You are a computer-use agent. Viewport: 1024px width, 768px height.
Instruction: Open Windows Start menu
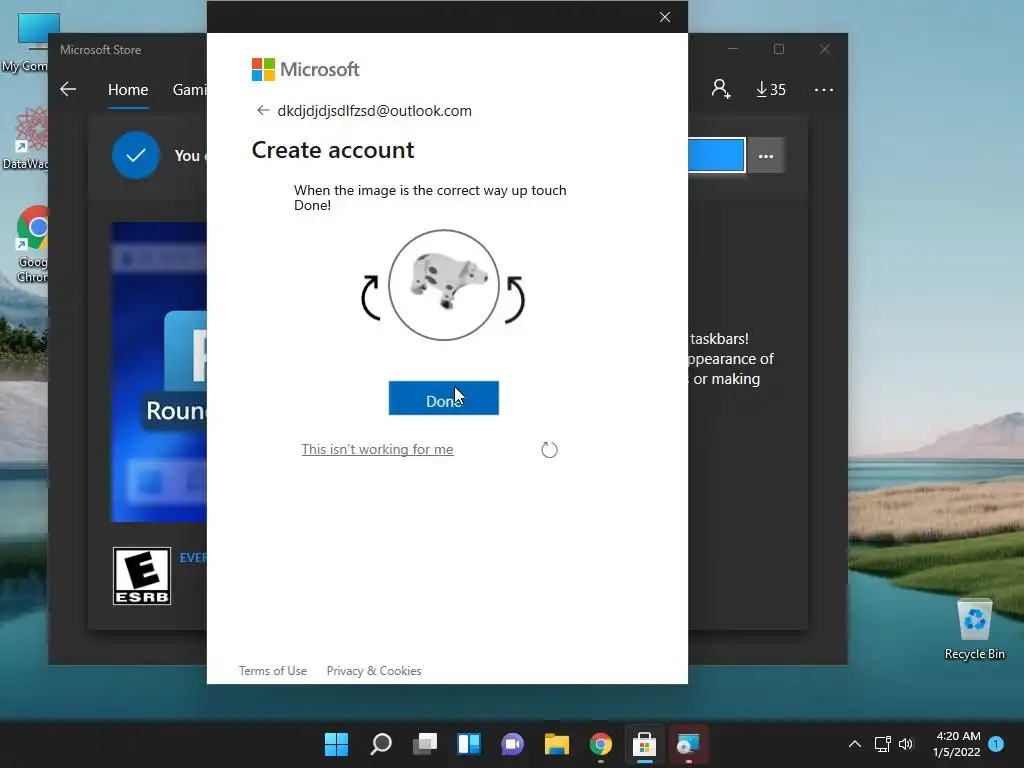tap(336, 744)
